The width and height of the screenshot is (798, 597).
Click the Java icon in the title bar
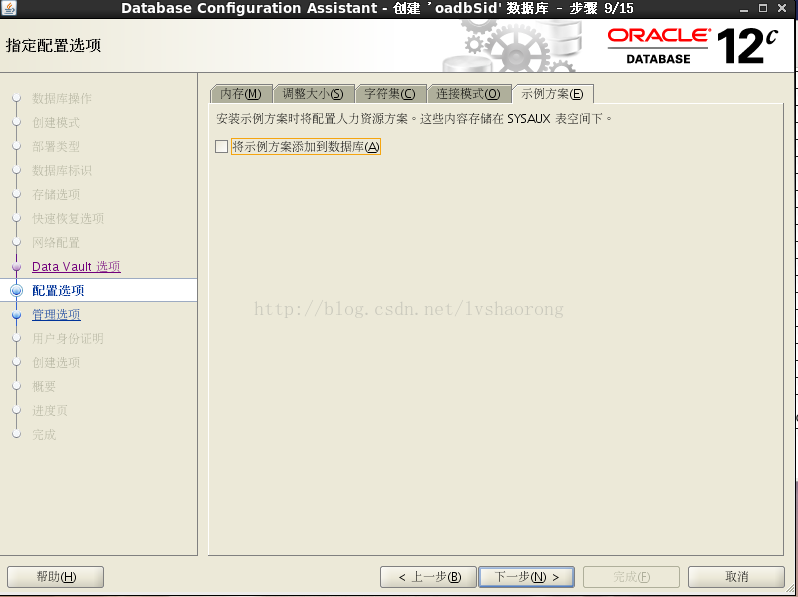[x=9, y=8]
